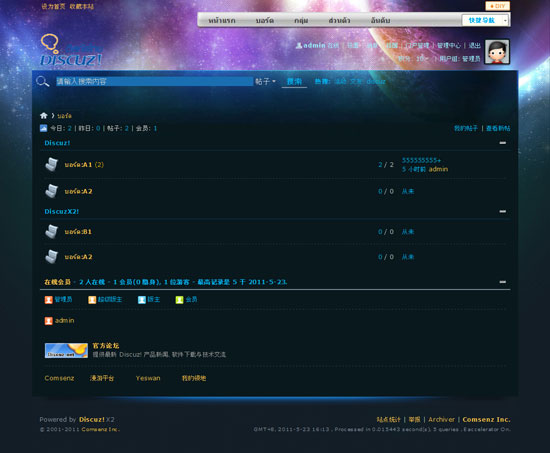Screen dimensions: 550x453
Task: Click the home icon in the breadcrumb
Action: pos(43,115)
